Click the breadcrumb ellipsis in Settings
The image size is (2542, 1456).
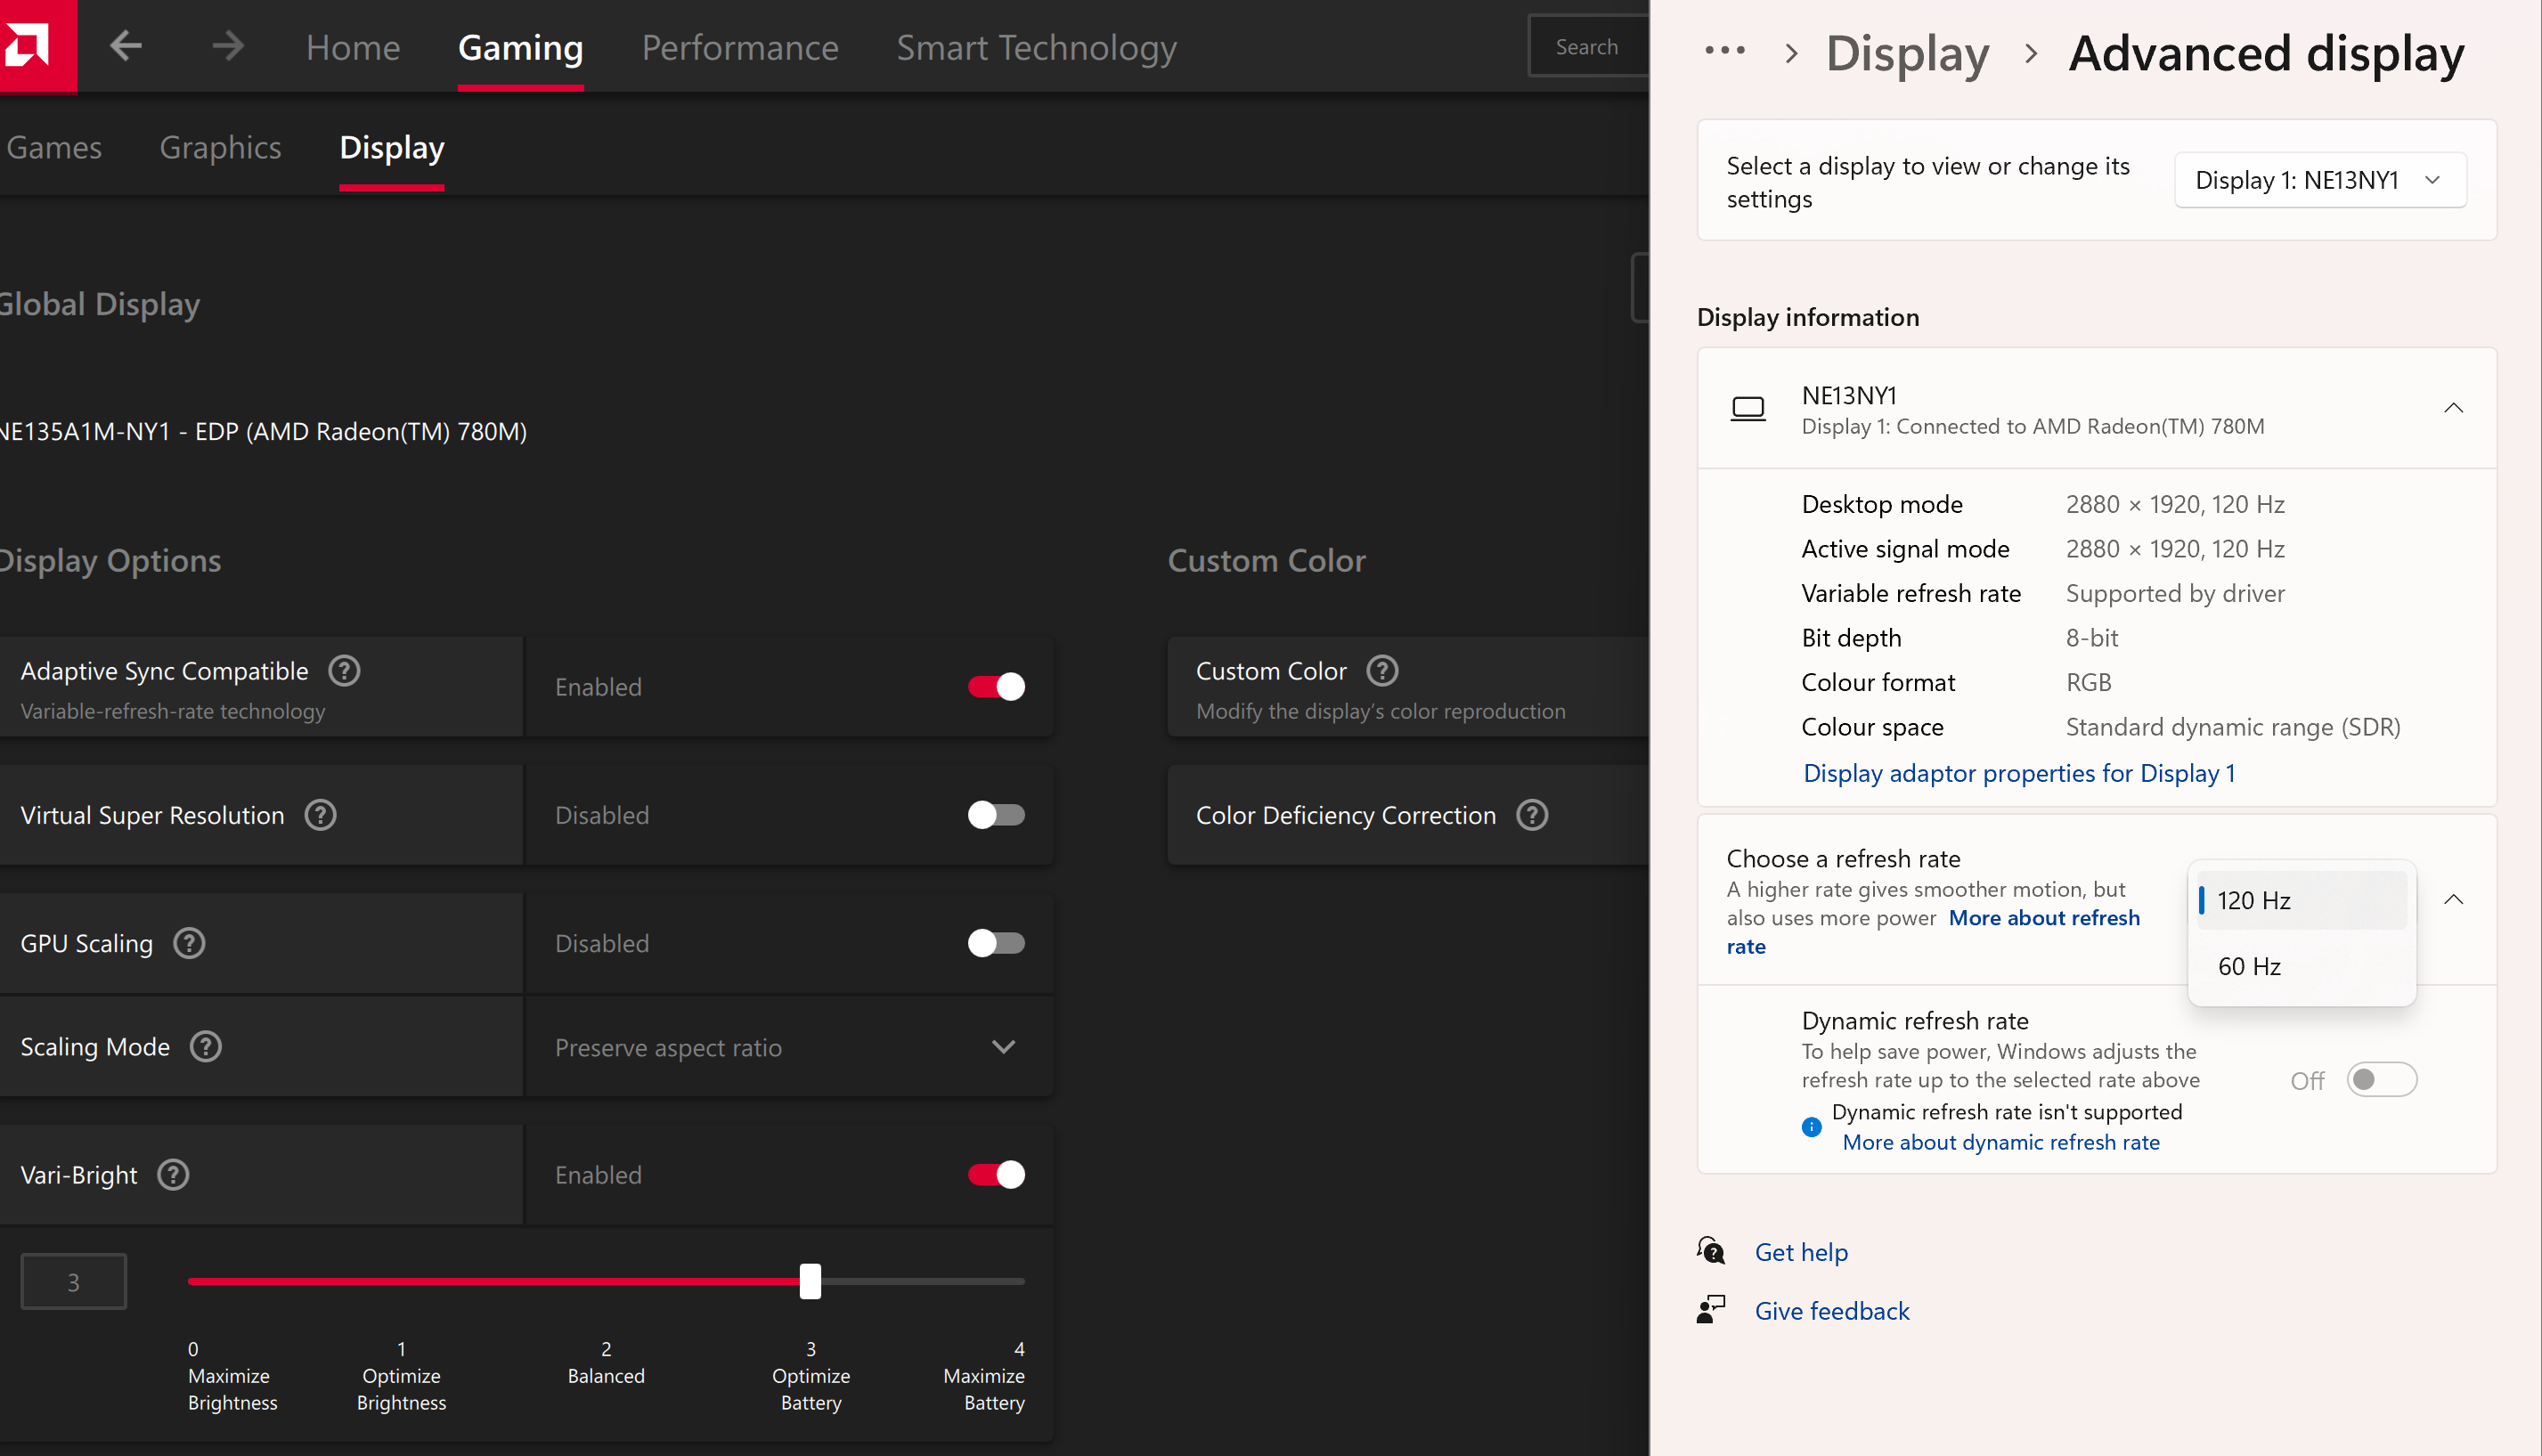pos(1724,51)
